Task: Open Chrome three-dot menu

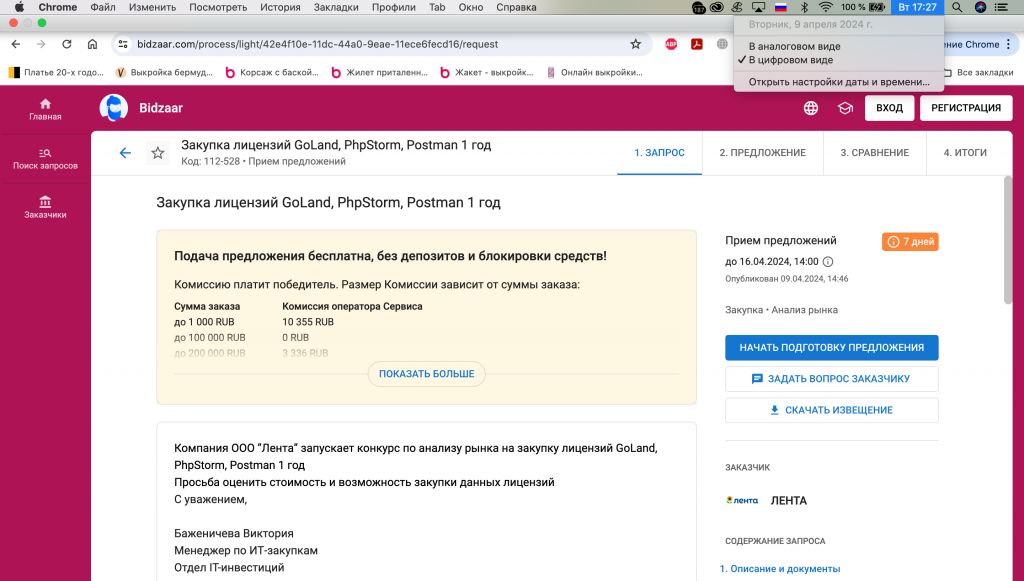Action: [1009, 44]
